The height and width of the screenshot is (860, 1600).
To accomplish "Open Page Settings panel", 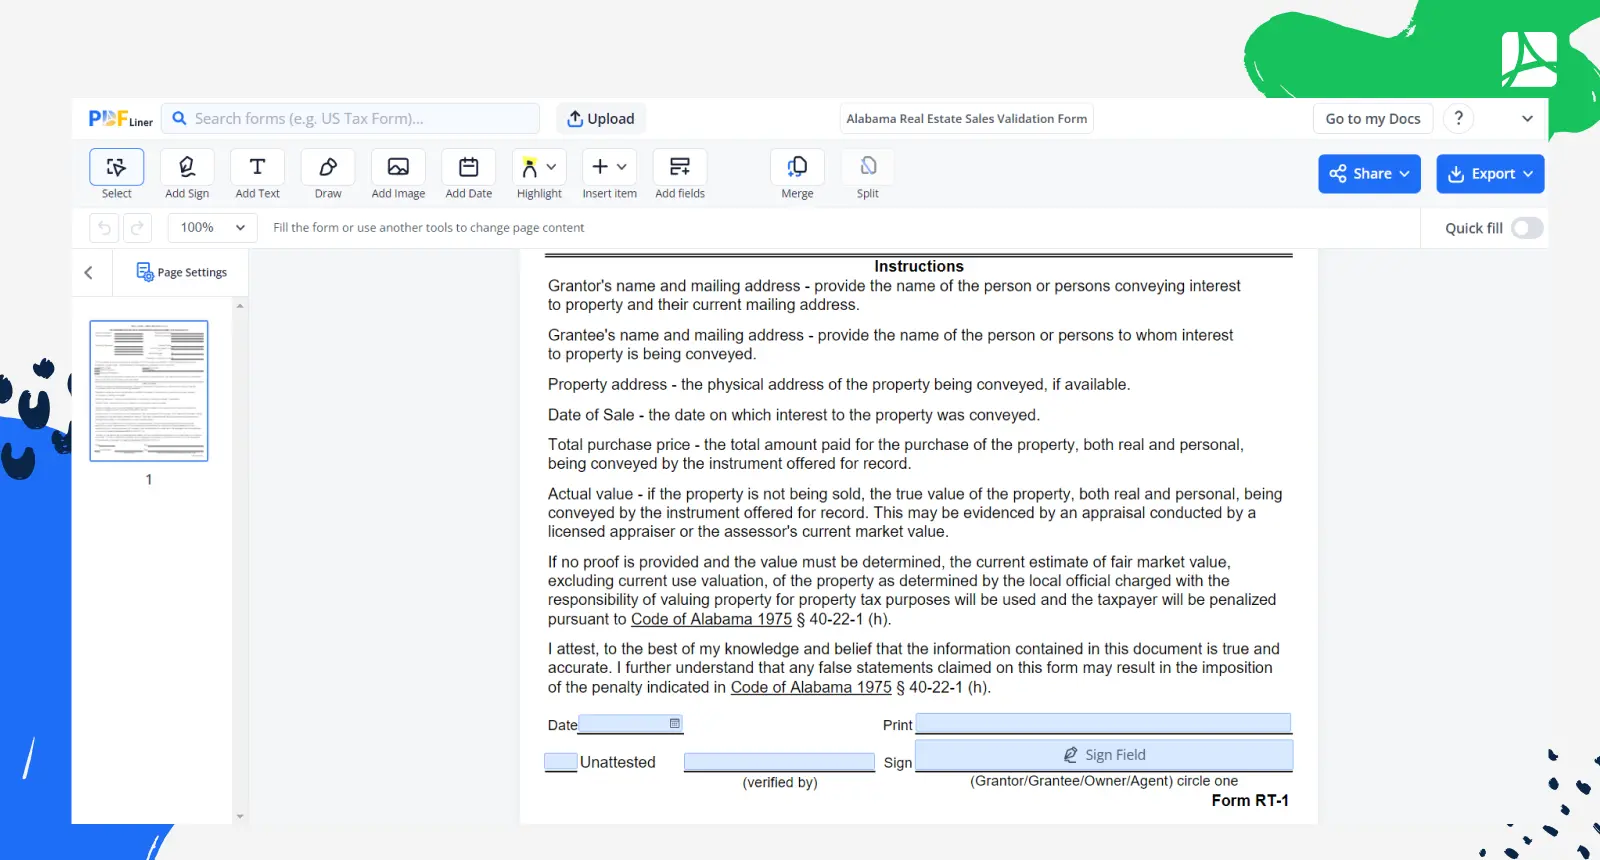I will (x=181, y=272).
